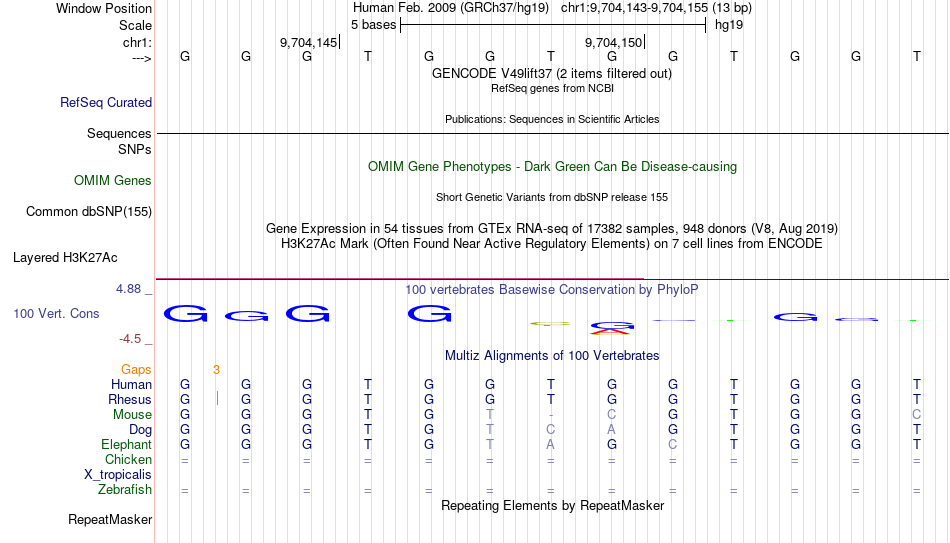Click the -4.5 PhyloP lower scale value
This screenshot has height=543, width=950.
click(130, 339)
